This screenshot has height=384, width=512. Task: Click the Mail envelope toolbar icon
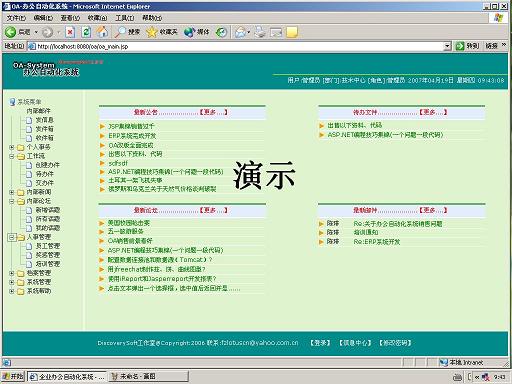click(x=240, y=32)
